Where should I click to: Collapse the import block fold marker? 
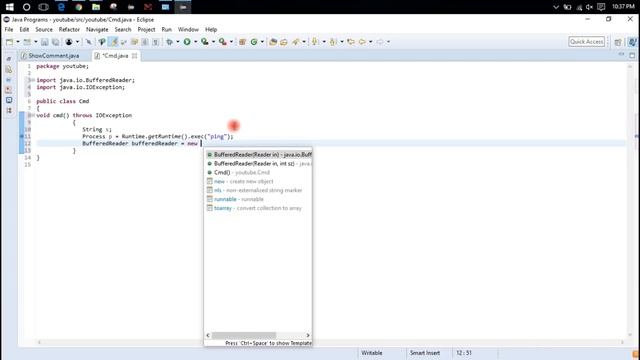[33, 80]
